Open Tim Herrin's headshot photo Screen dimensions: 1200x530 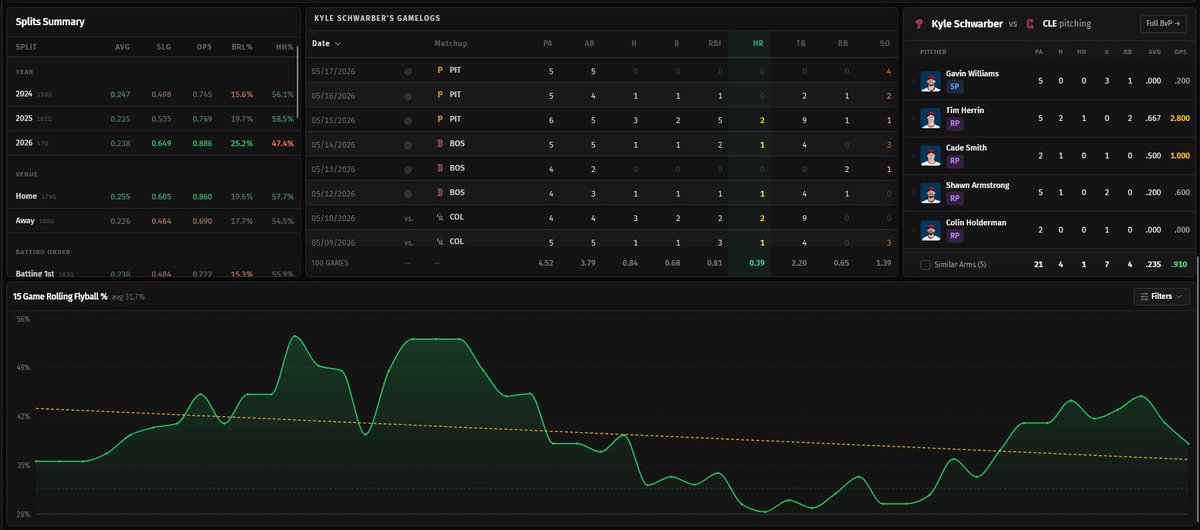pyautogui.click(x=931, y=118)
